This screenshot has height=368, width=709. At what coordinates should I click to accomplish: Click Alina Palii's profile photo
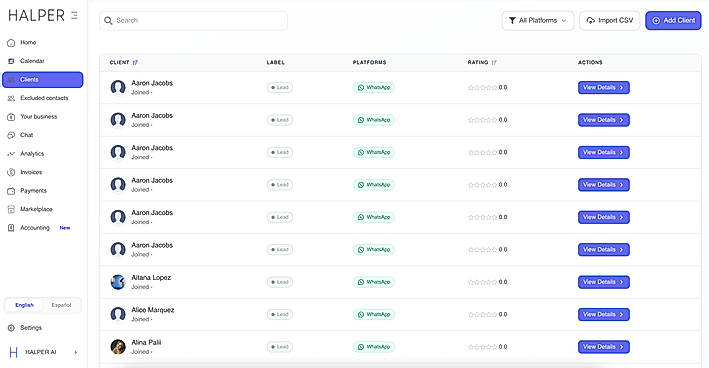coord(118,347)
